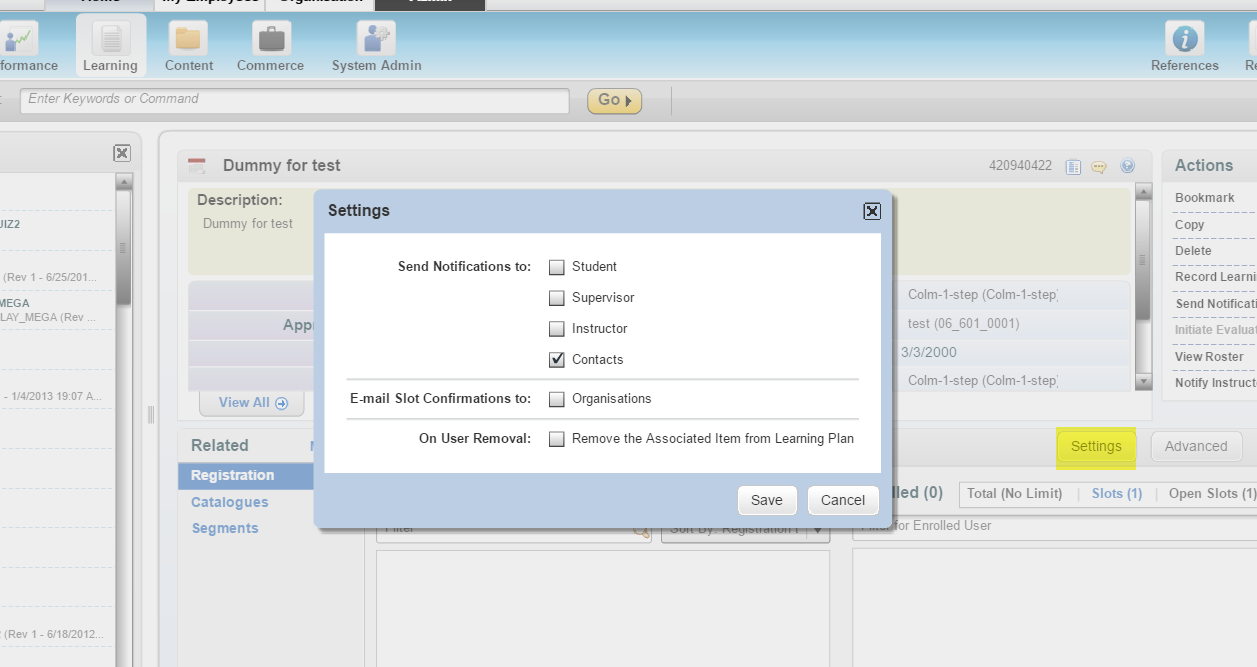Check the Student notification checkbox
Image resolution: width=1257 pixels, height=667 pixels.
tap(557, 267)
